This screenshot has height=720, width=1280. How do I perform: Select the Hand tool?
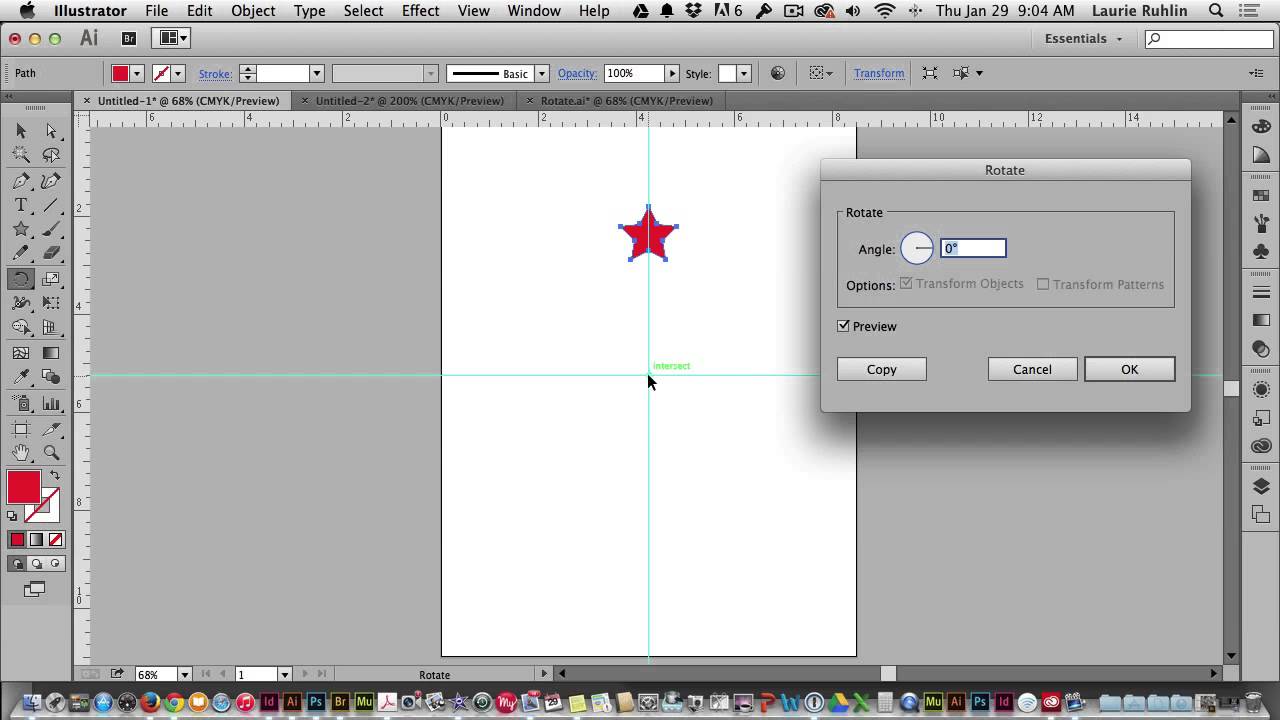pos(20,453)
